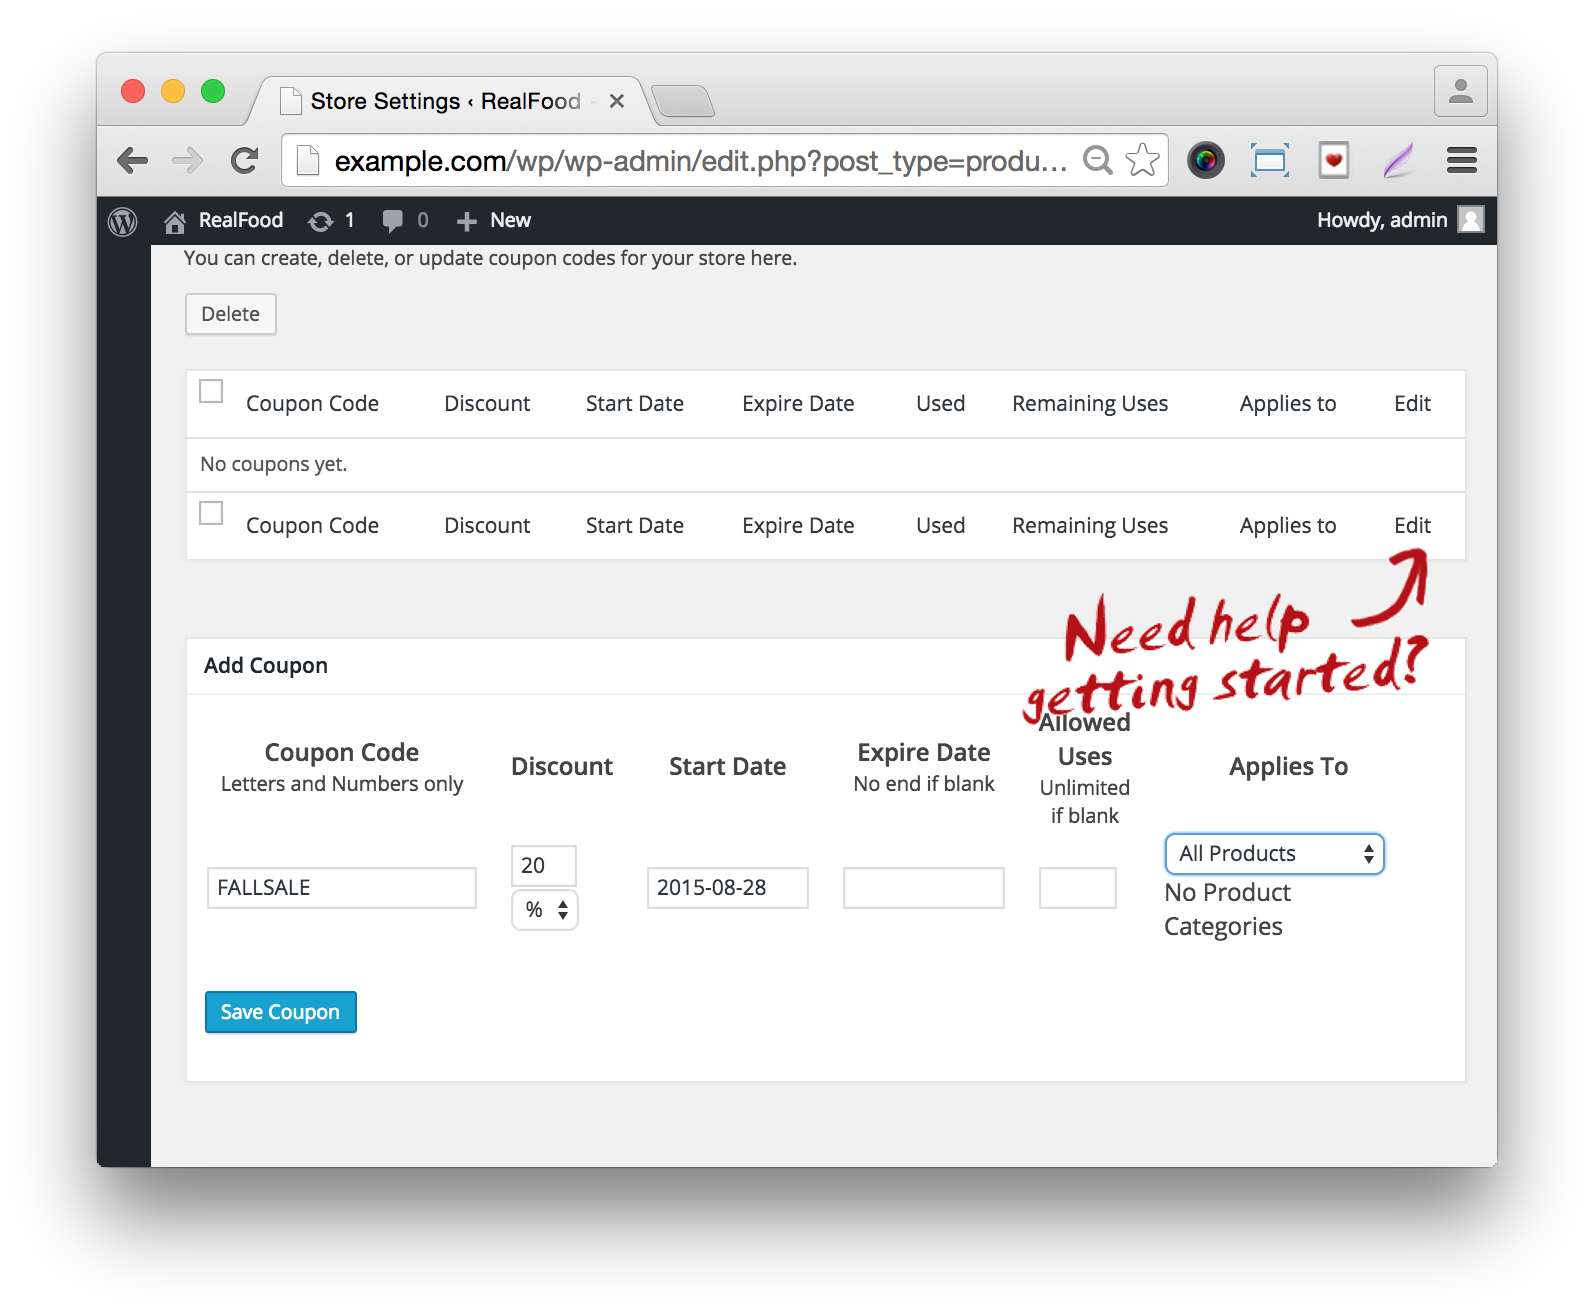
Task: Click the header 'Start Date' column label
Action: [x=635, y=404]
